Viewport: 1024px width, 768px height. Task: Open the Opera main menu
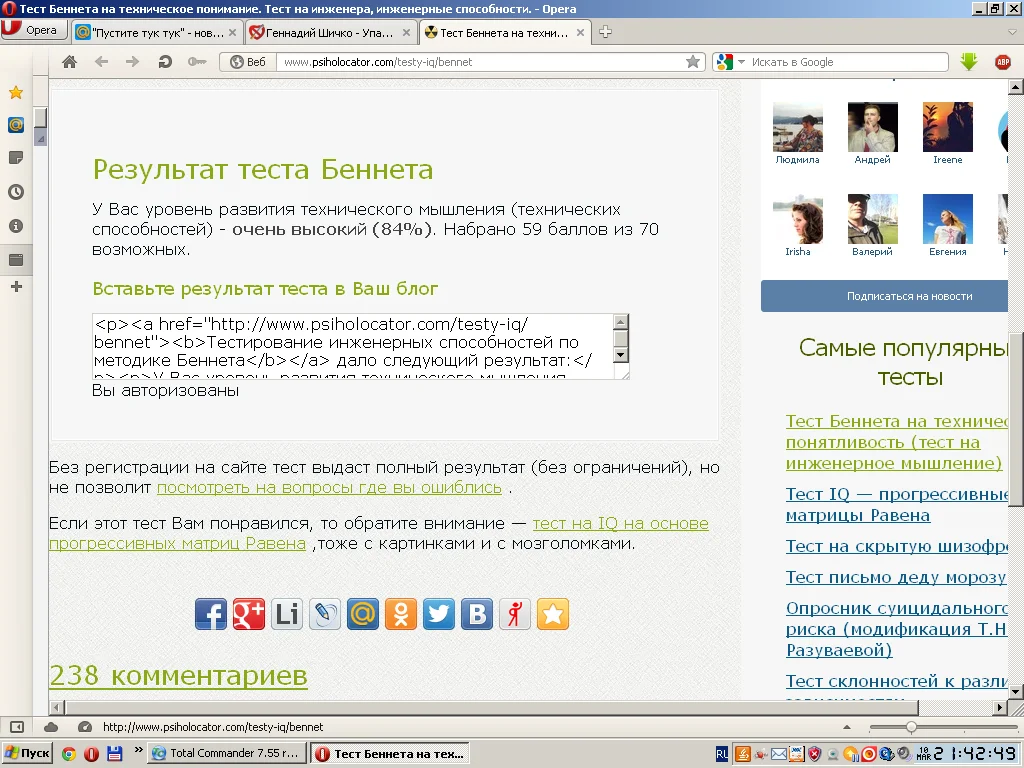click(x=32, y=30)
